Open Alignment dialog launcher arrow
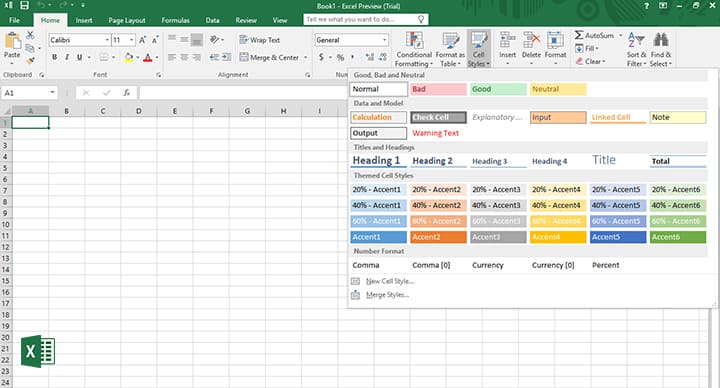 pyautogui.click(x=307, y=75)
